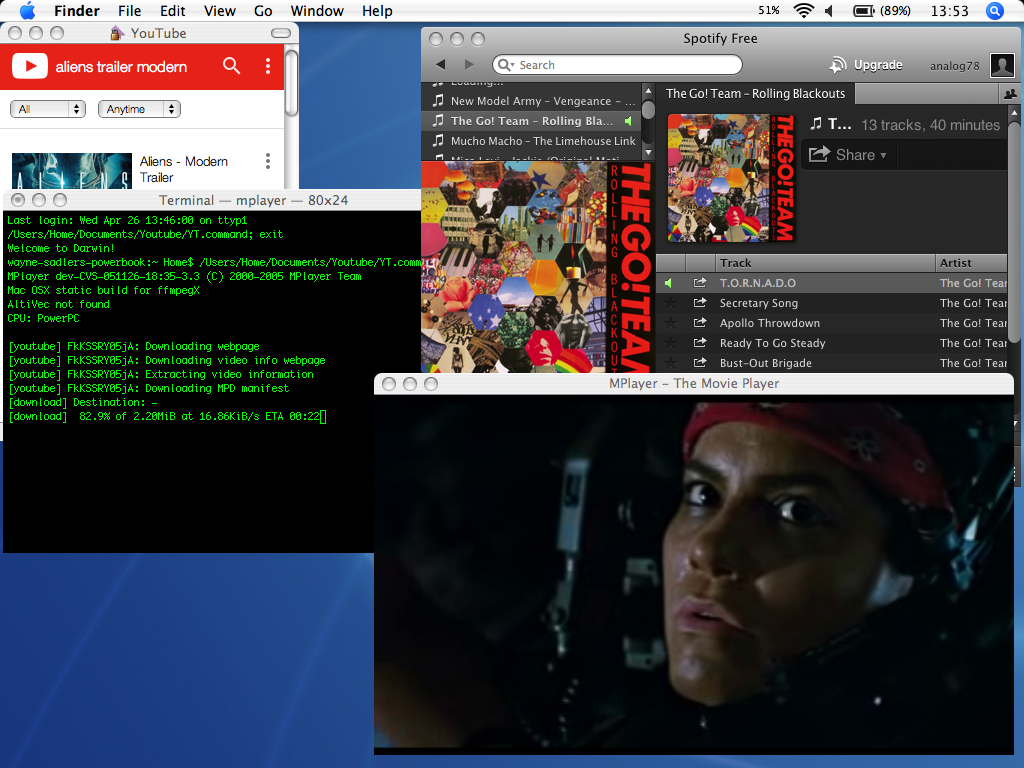1024x768 pixels.
Task: Click the now-playing speaker icon beside T.O.R.N.A.D.O
Action: 668,283
